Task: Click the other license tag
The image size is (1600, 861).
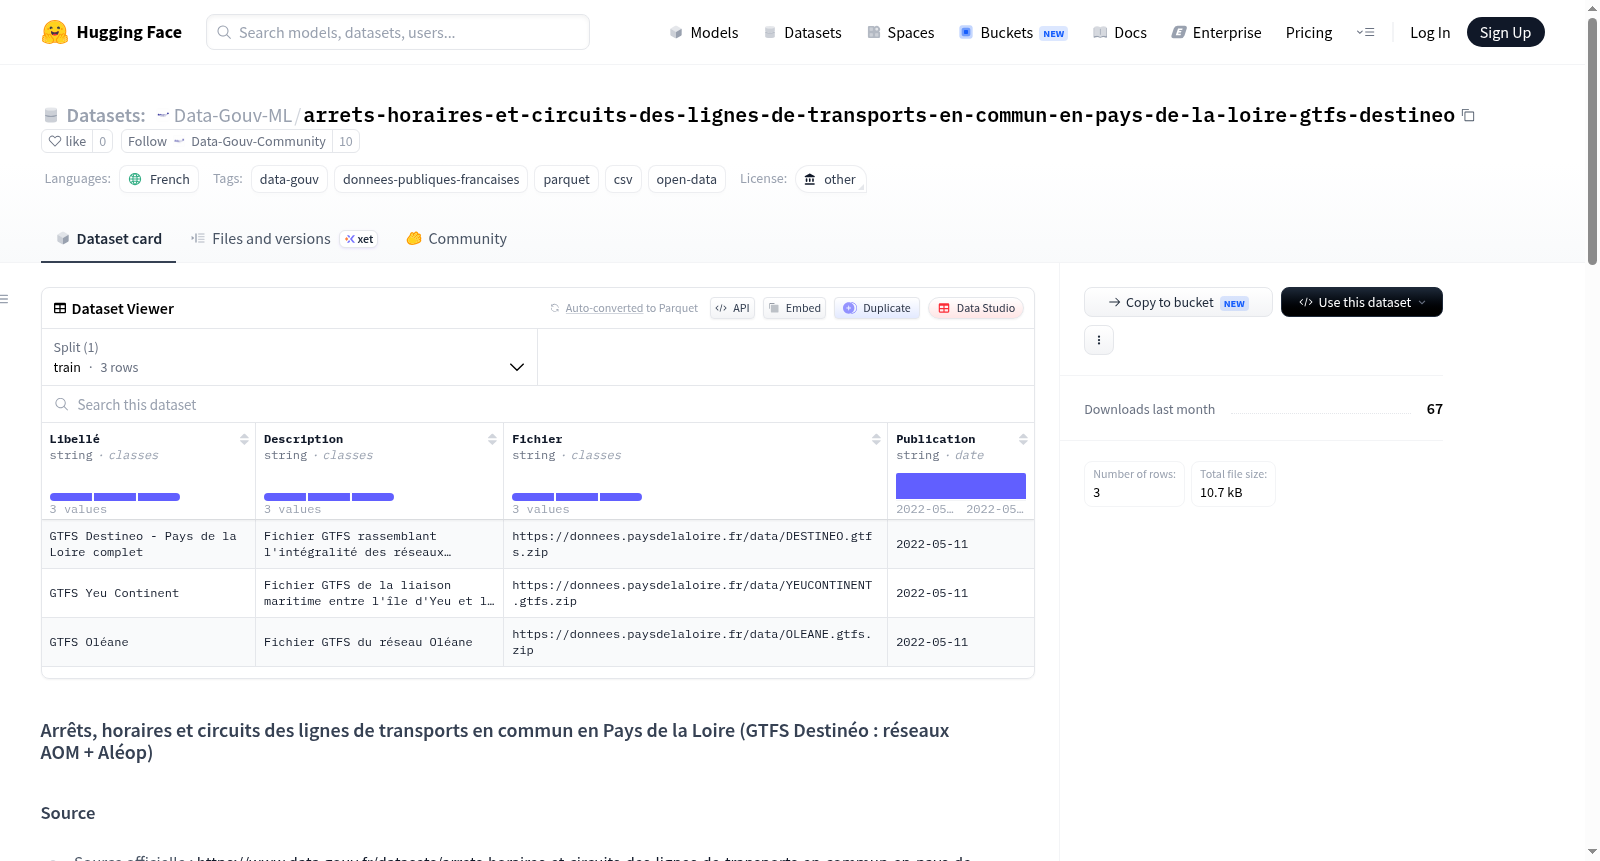Action: 831,179
